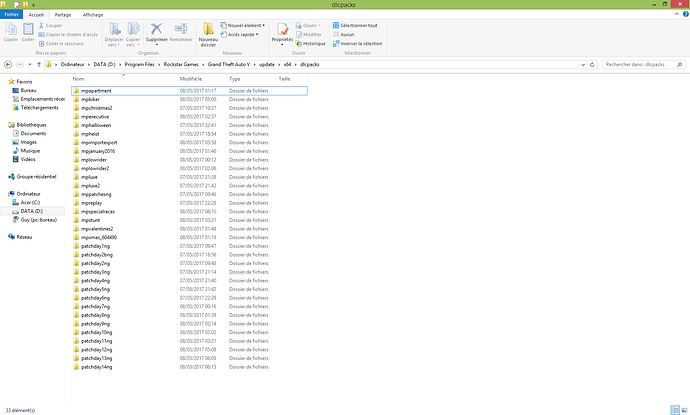Create a Nouveau dossier
The height and width of the screenshot is (415, 690).
click(x=208, y=34)
